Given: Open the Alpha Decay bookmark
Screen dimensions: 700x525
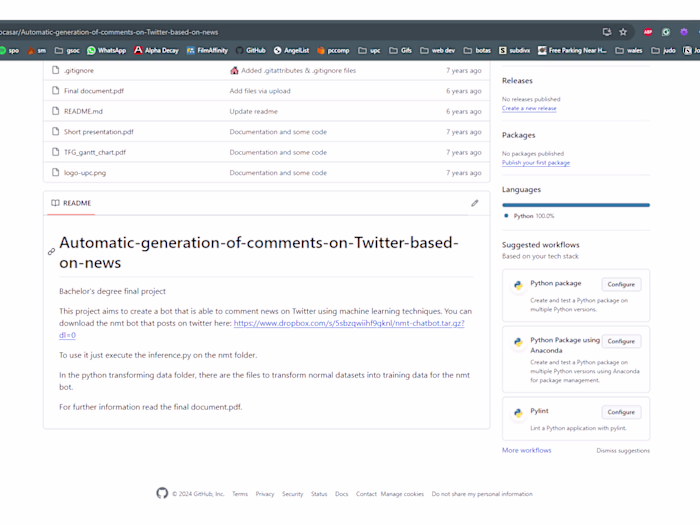Looking at the screenshot, I should coord(156,50).
